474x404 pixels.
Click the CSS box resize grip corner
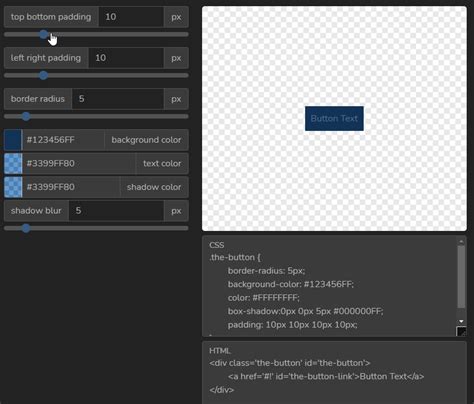[x=461, y=331]
